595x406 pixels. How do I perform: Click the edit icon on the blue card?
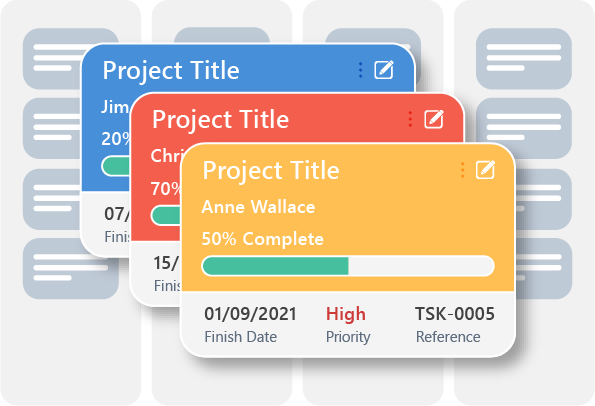[x=384, y=70]
